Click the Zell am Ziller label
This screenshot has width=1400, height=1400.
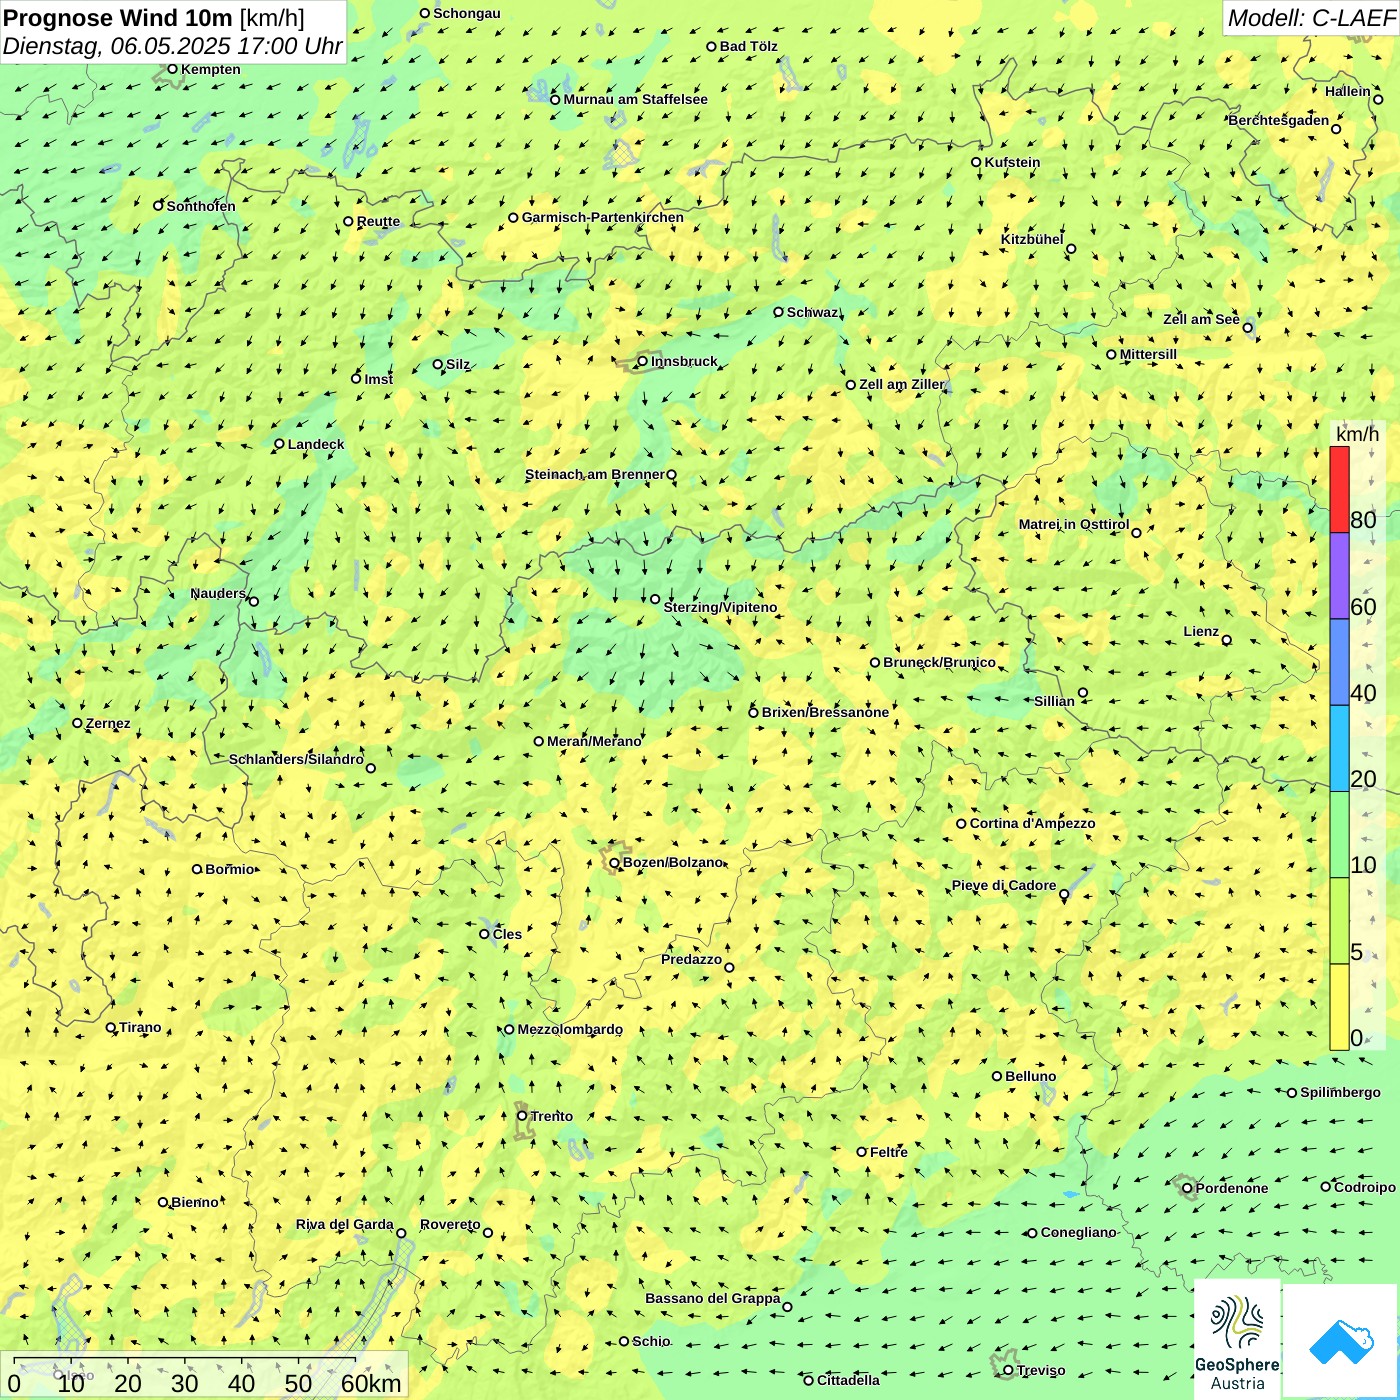click(x=902, y=384)
